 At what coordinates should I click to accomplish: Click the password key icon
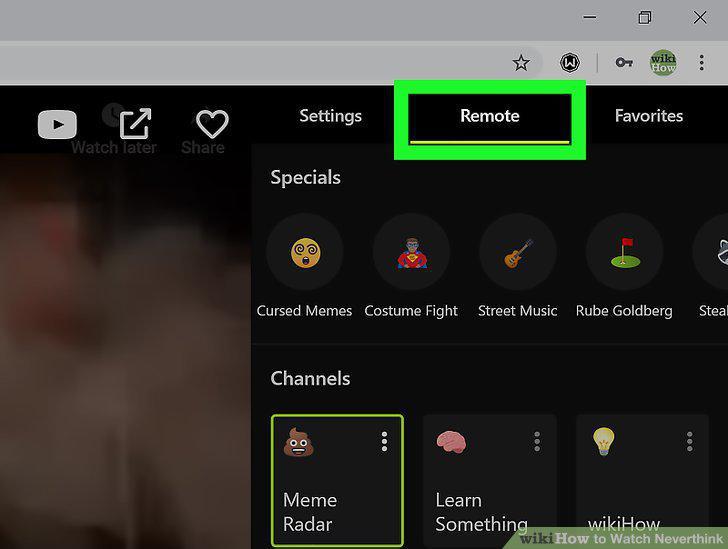pyautogui.click(x=624, y=62)
